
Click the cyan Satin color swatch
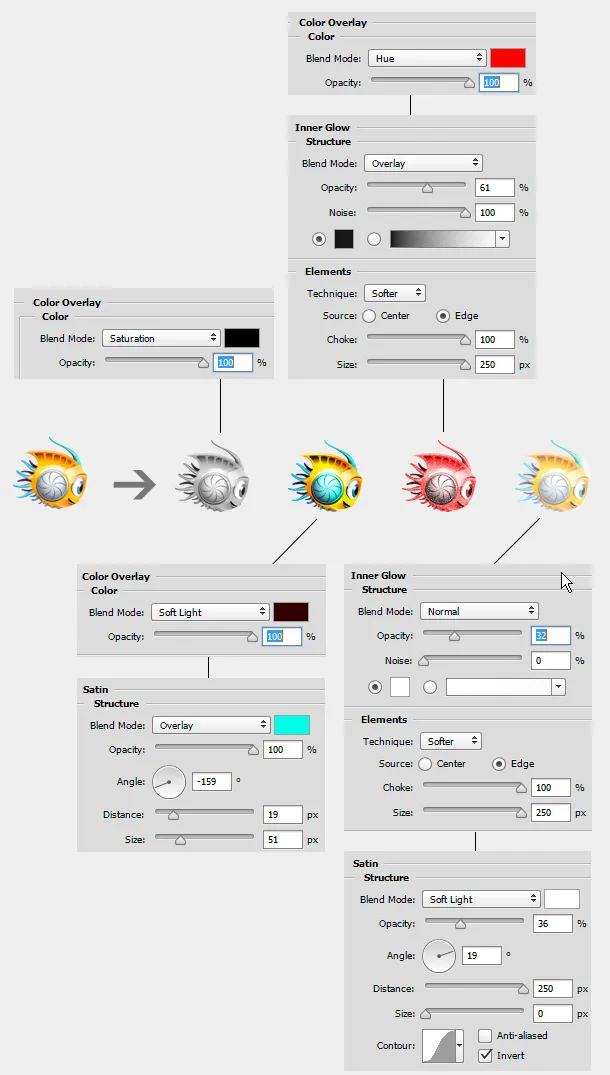tap(292, 725)
